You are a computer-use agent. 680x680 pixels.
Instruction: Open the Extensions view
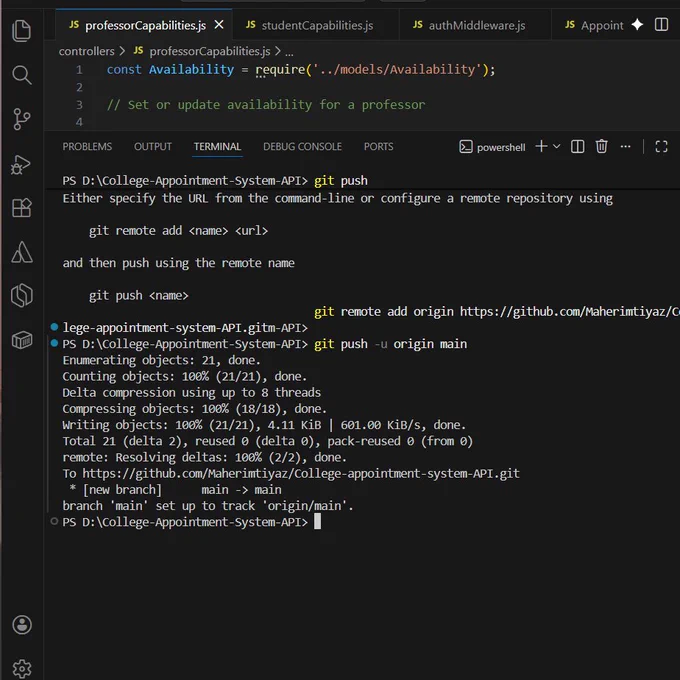tap(22, 208)
